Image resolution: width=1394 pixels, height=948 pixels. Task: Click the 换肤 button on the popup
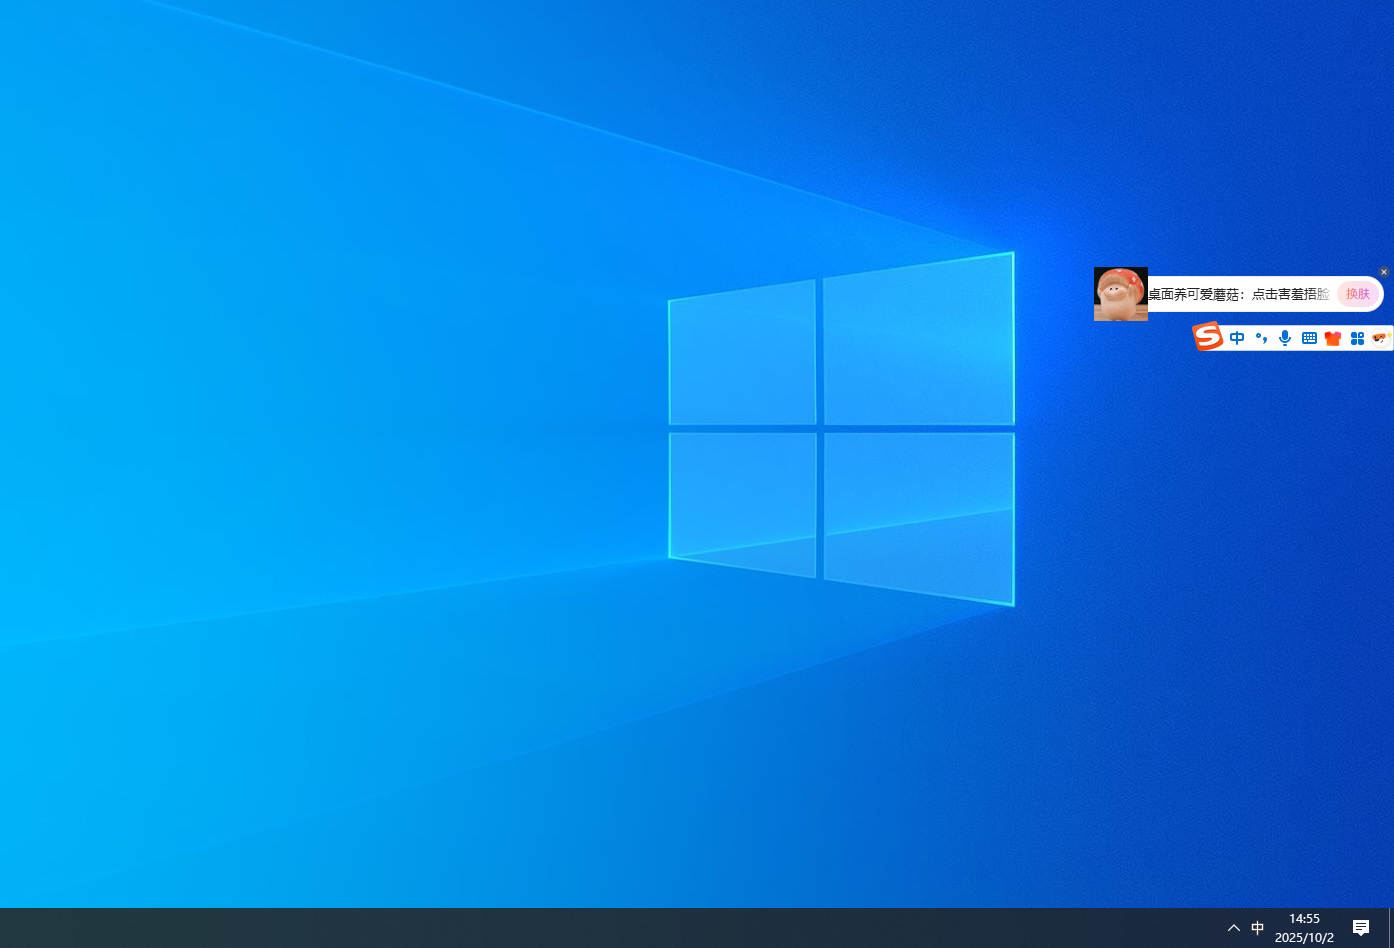coord(1357,293)
